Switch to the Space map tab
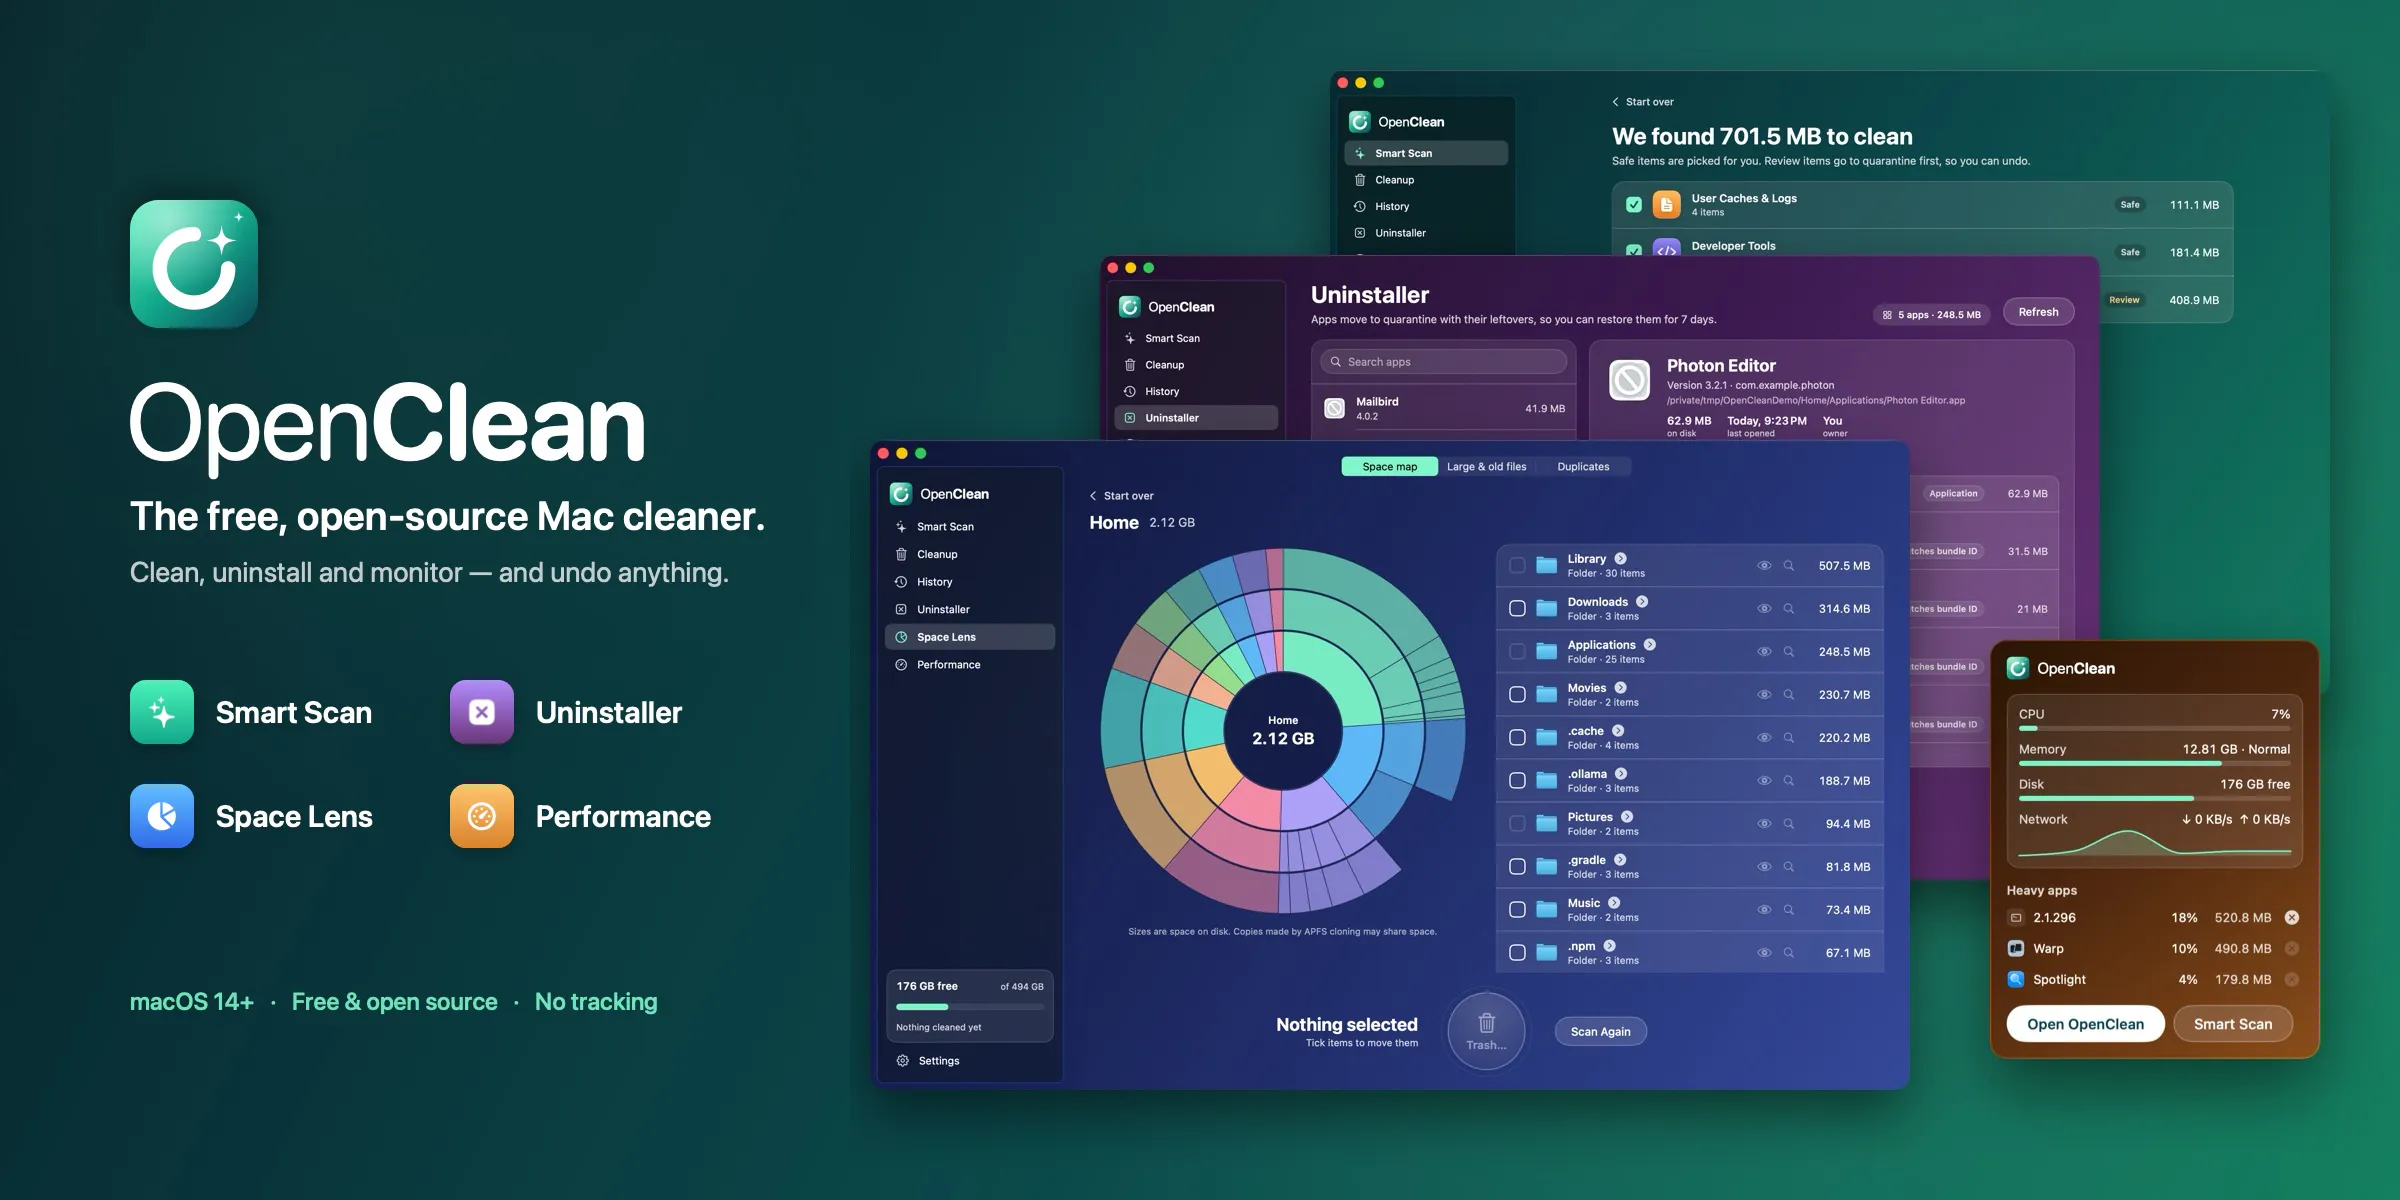2400x1200 pixels. click(1389, 466)
